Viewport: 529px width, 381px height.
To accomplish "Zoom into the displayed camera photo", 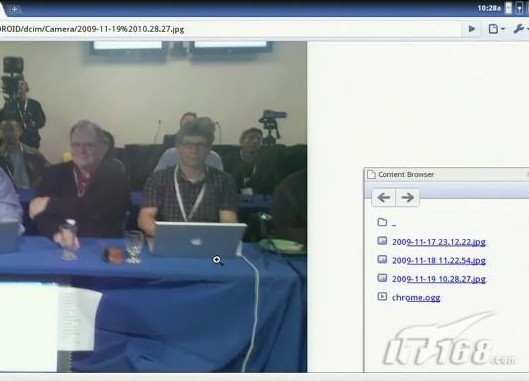I will pyautogui.click(x=154, y=207).
